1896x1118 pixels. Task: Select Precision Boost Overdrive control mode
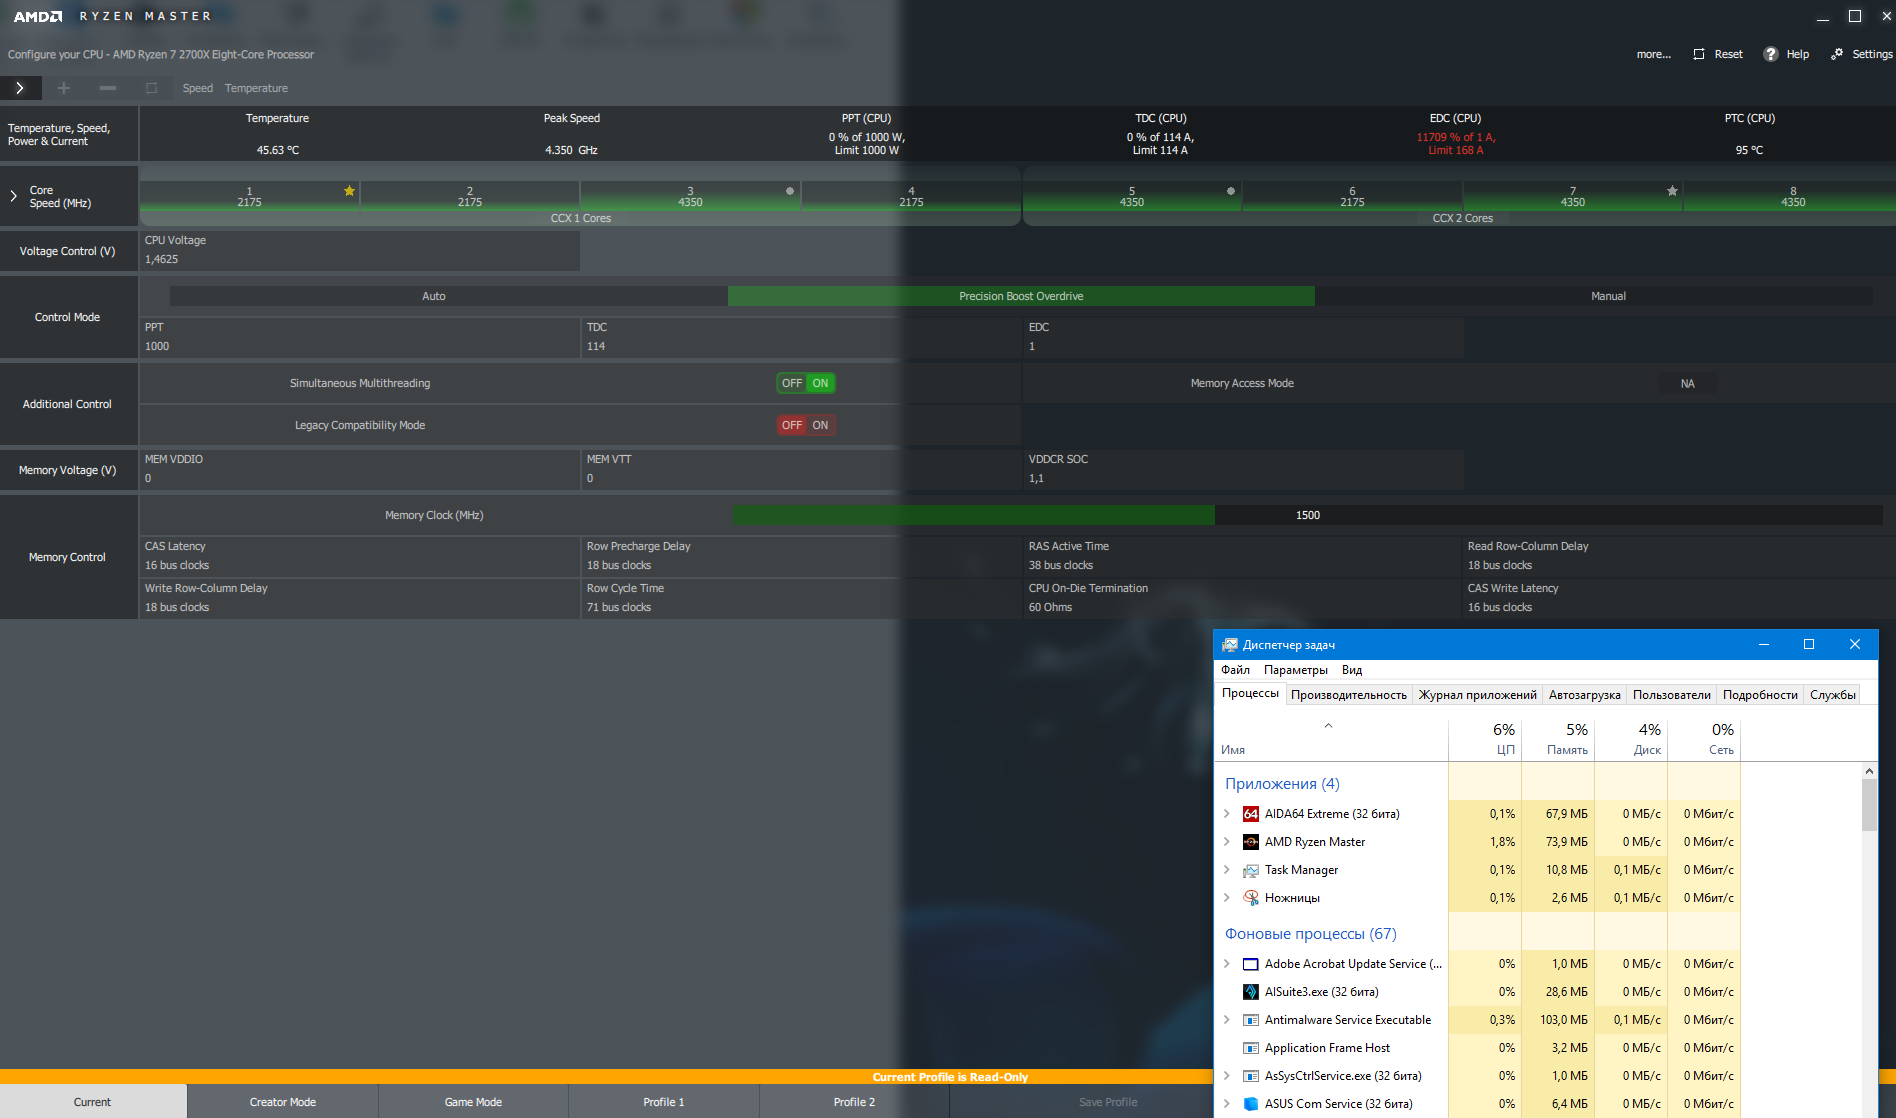pyautogui.click(x=1021, y=296)
